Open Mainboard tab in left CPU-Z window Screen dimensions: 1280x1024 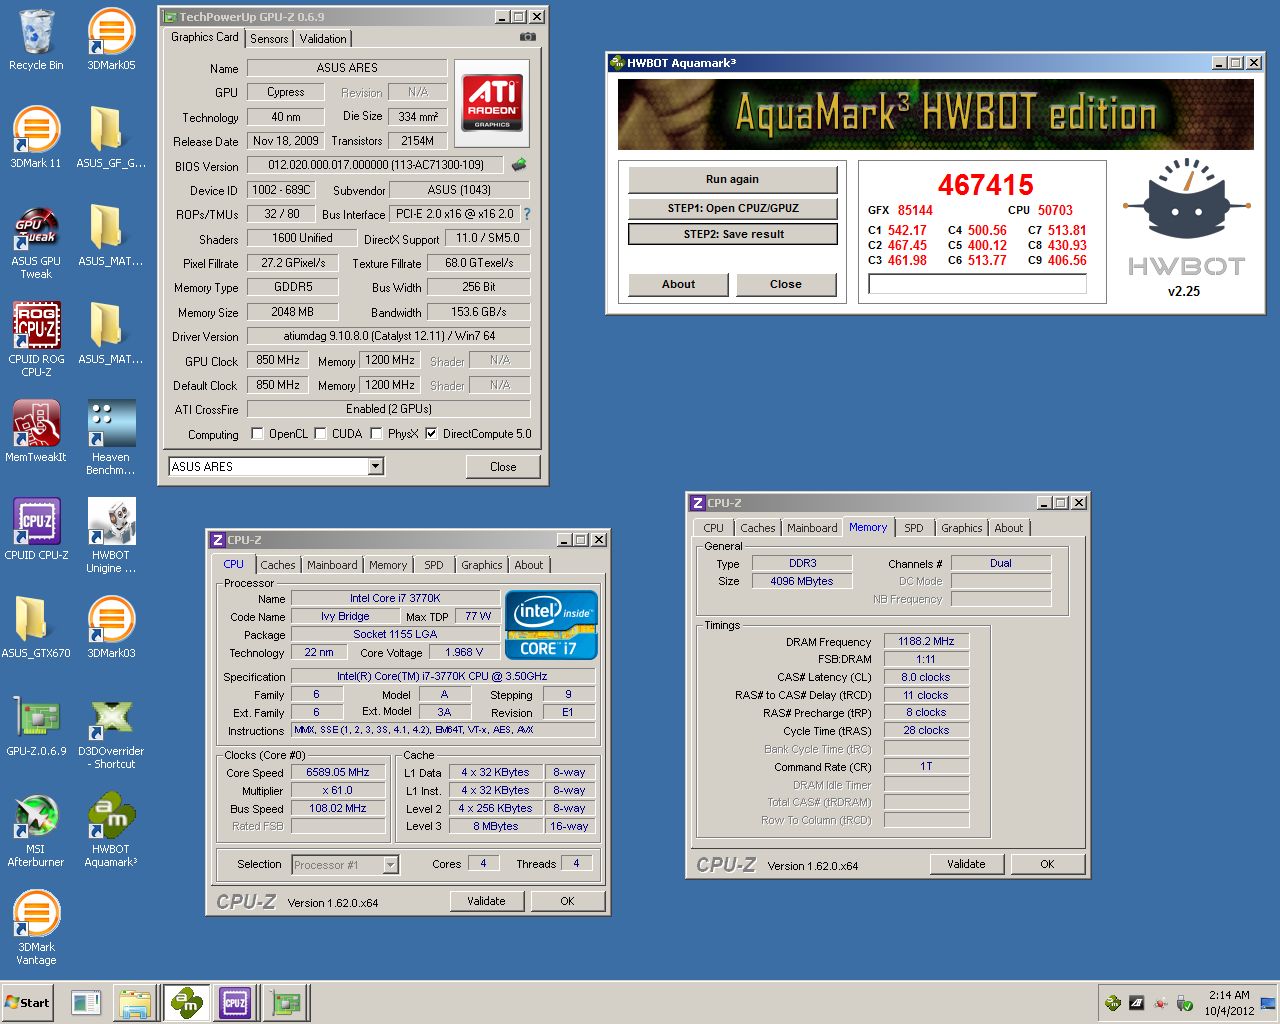point(332,565)
